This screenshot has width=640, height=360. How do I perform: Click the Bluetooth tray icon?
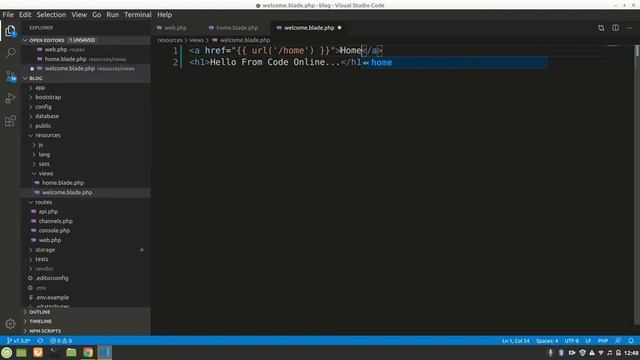[x=561, y=353]
